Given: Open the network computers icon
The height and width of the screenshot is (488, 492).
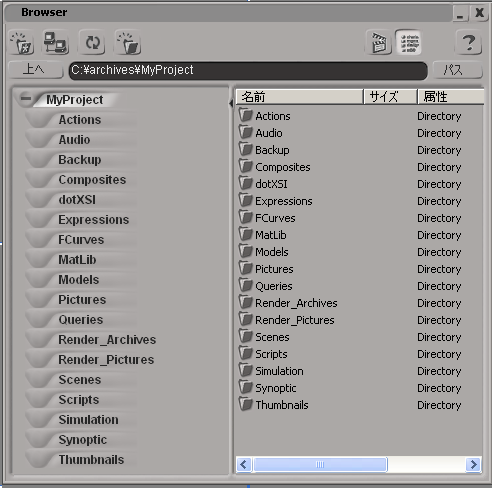Looking at the screenshot, I should point(56,42).
